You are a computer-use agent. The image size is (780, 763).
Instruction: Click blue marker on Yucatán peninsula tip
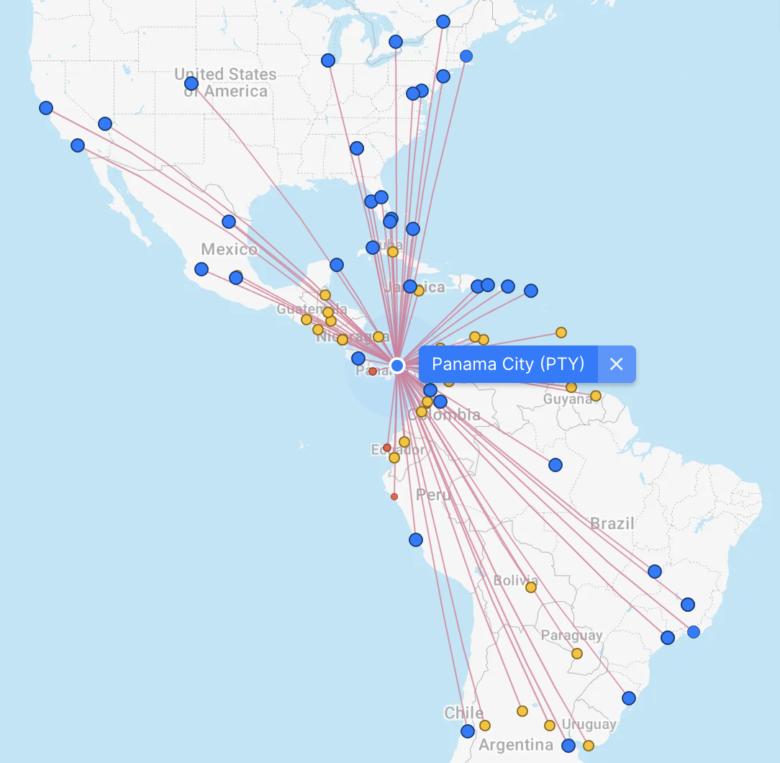[x=337, y=265]
